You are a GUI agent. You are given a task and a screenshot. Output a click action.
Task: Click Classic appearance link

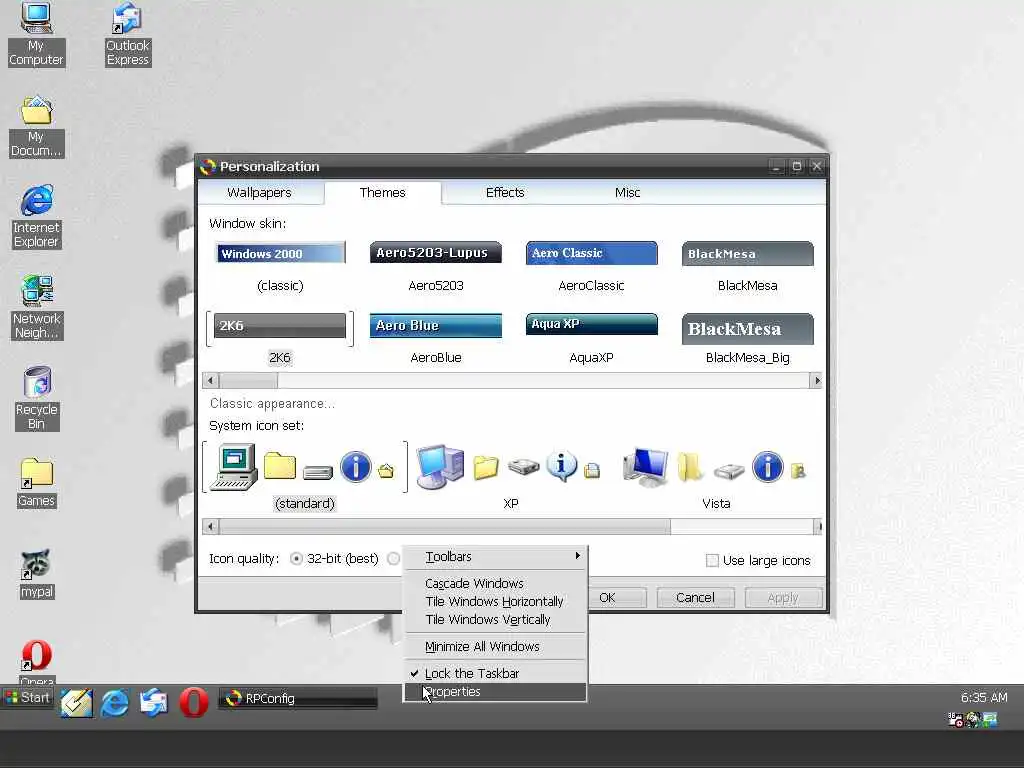(x=272, y=404)
